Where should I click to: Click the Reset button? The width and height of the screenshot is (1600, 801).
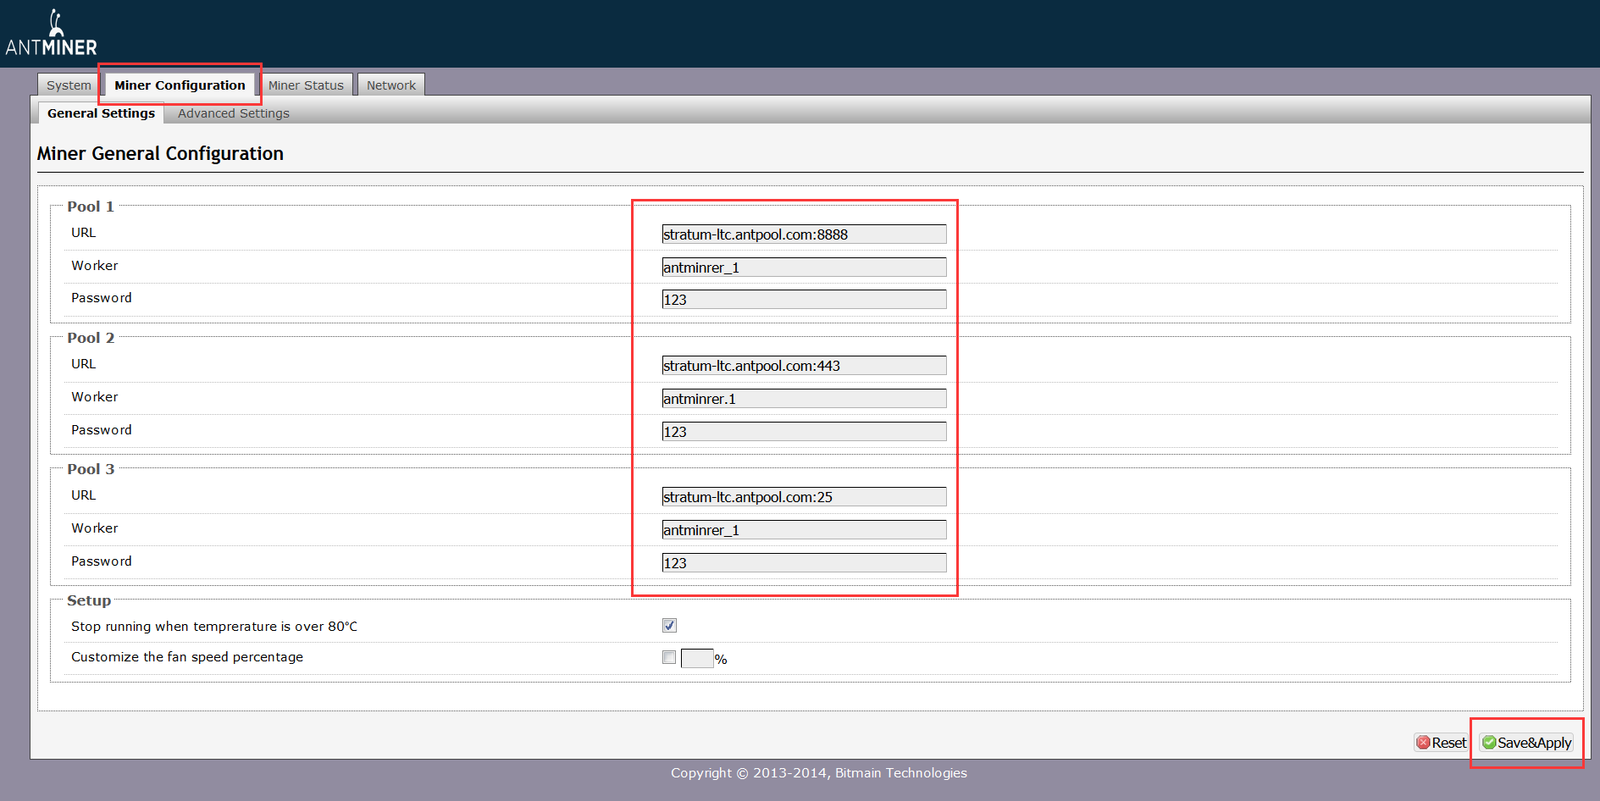click(x=1441, y=742)
